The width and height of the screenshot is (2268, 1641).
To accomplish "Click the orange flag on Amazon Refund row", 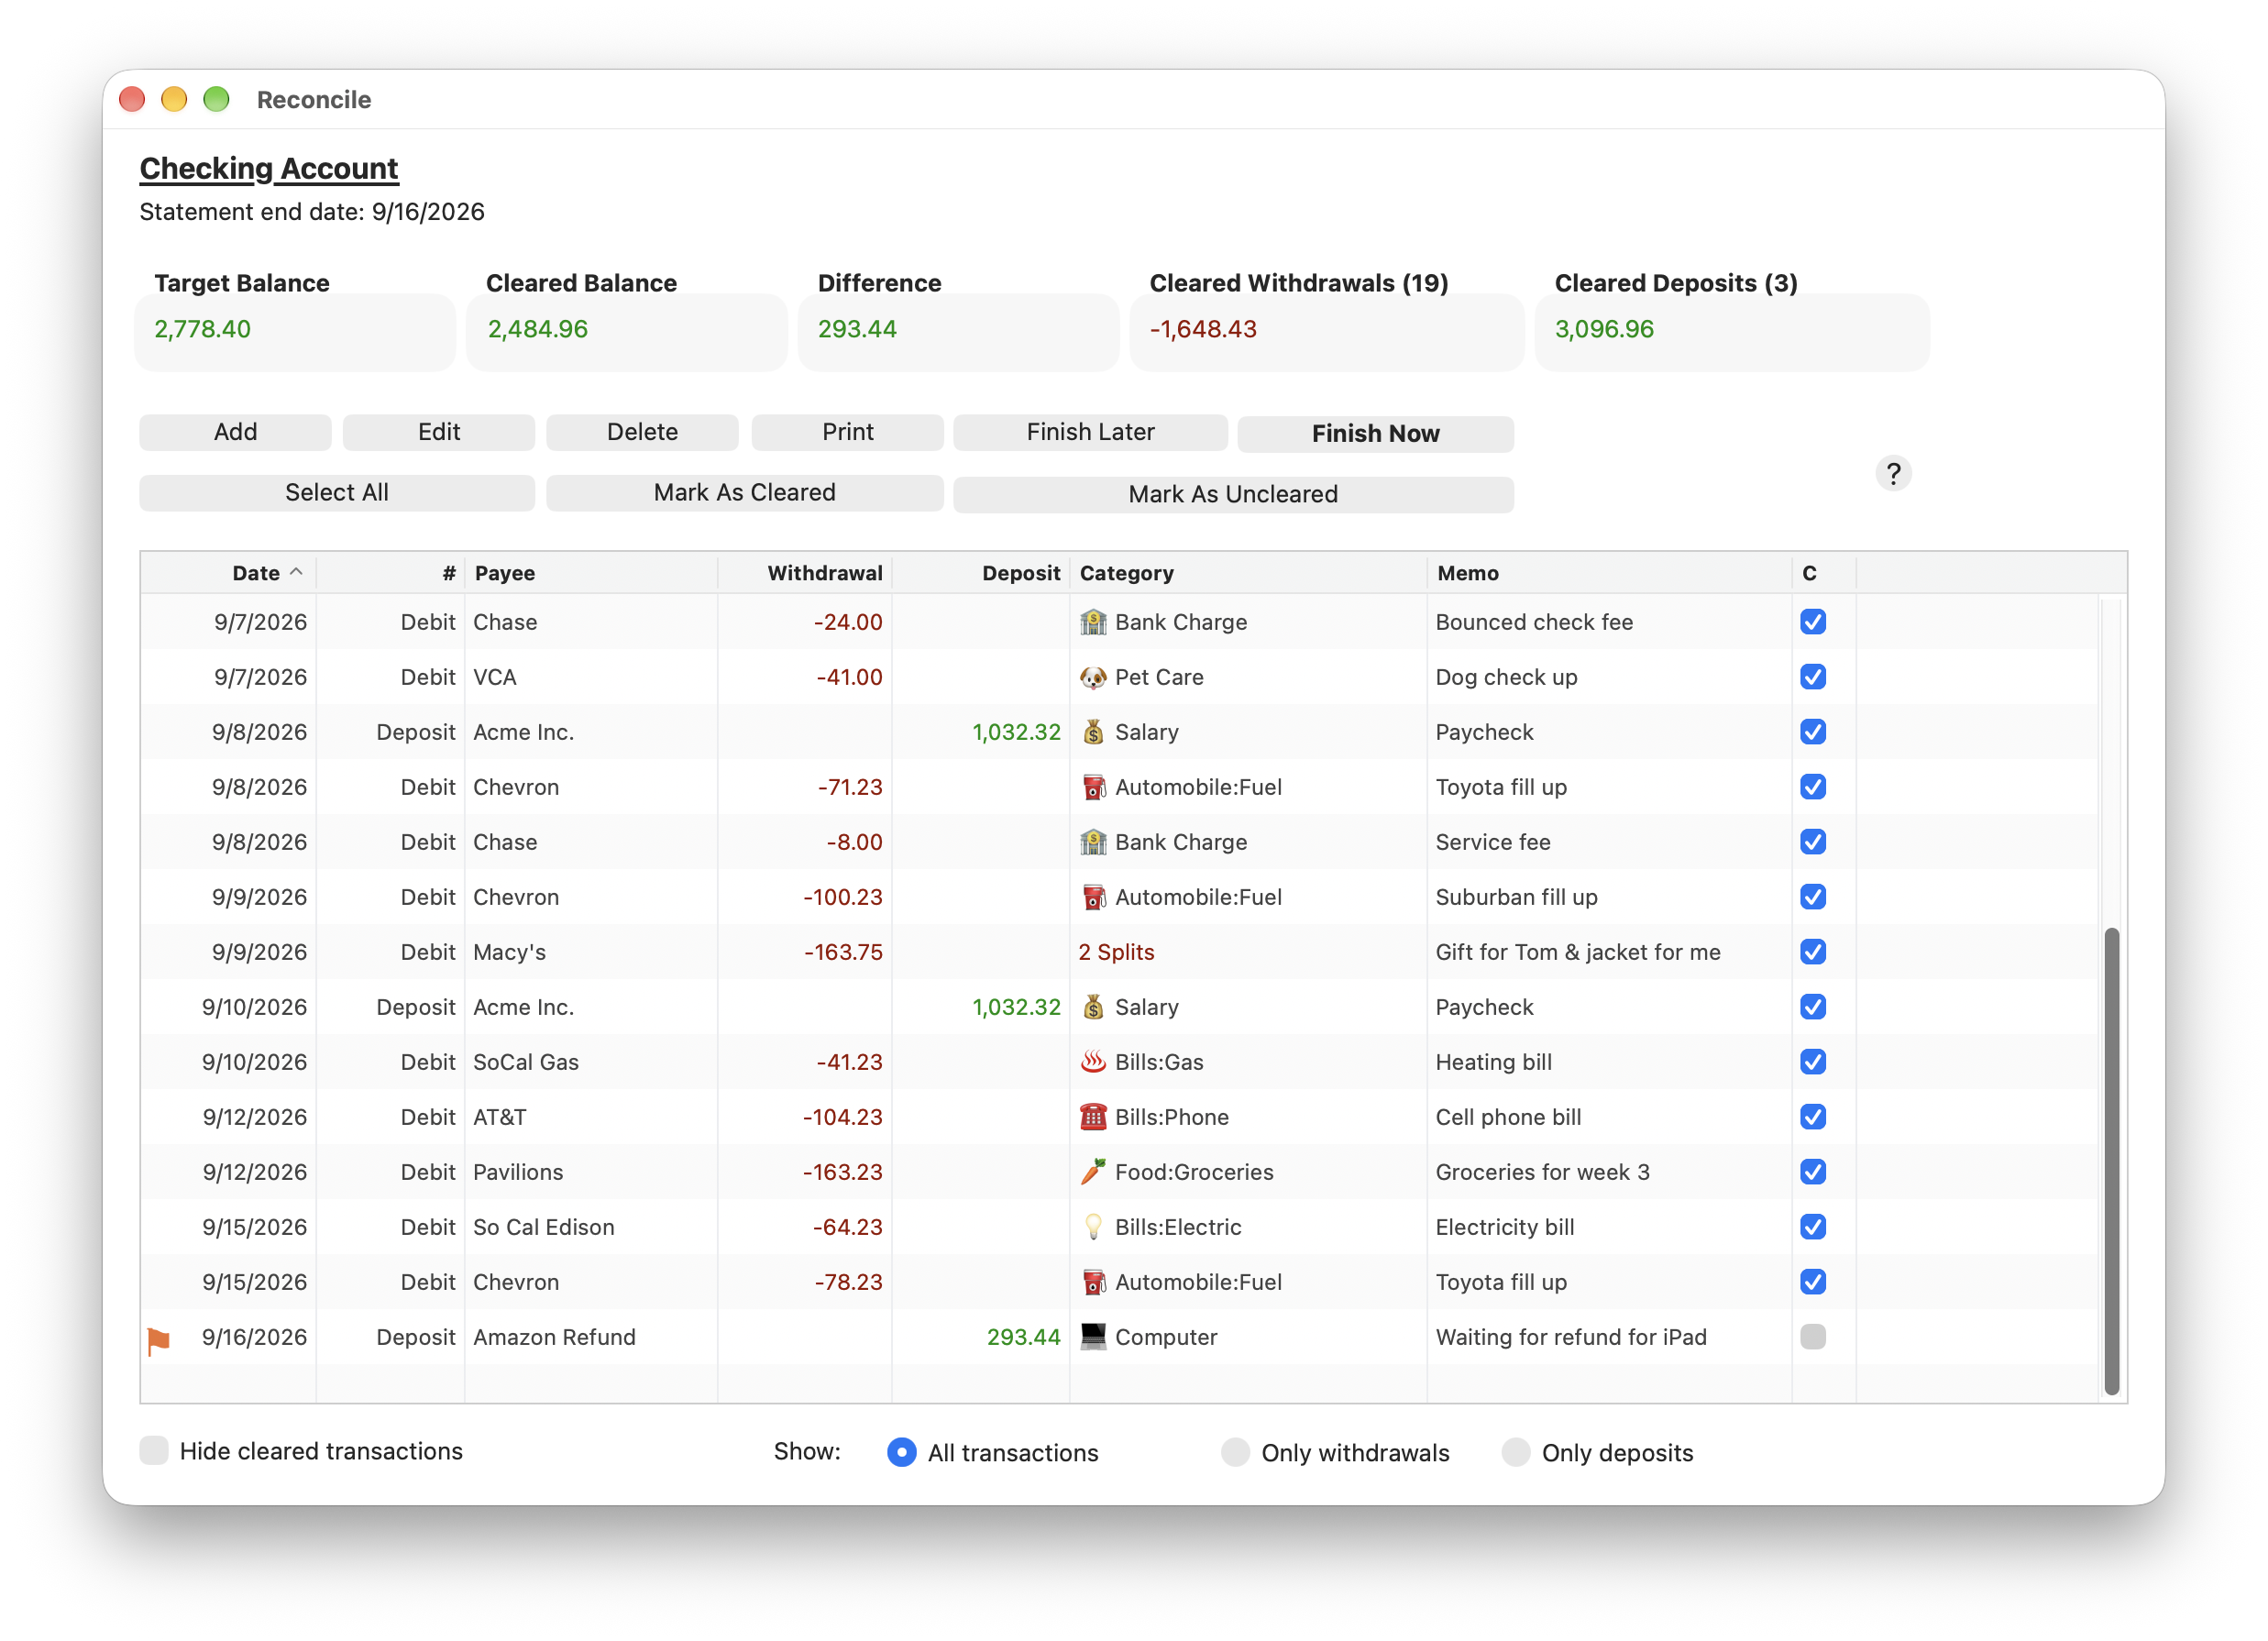I will pos(158,1341).
